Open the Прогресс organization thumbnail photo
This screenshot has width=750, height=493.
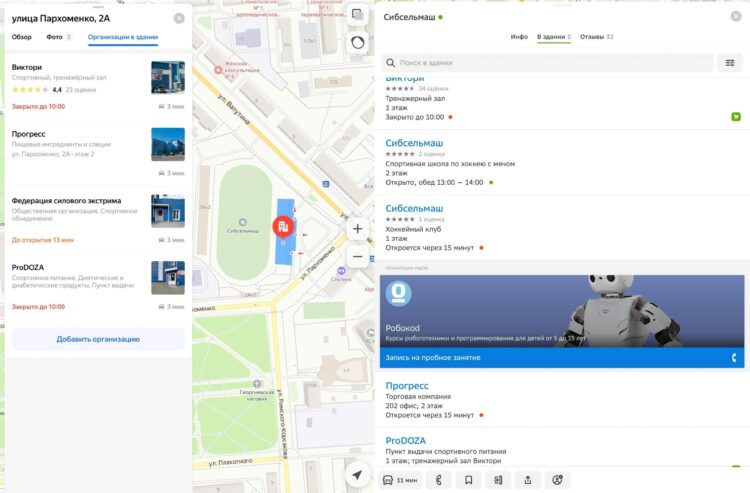[167, 144]
